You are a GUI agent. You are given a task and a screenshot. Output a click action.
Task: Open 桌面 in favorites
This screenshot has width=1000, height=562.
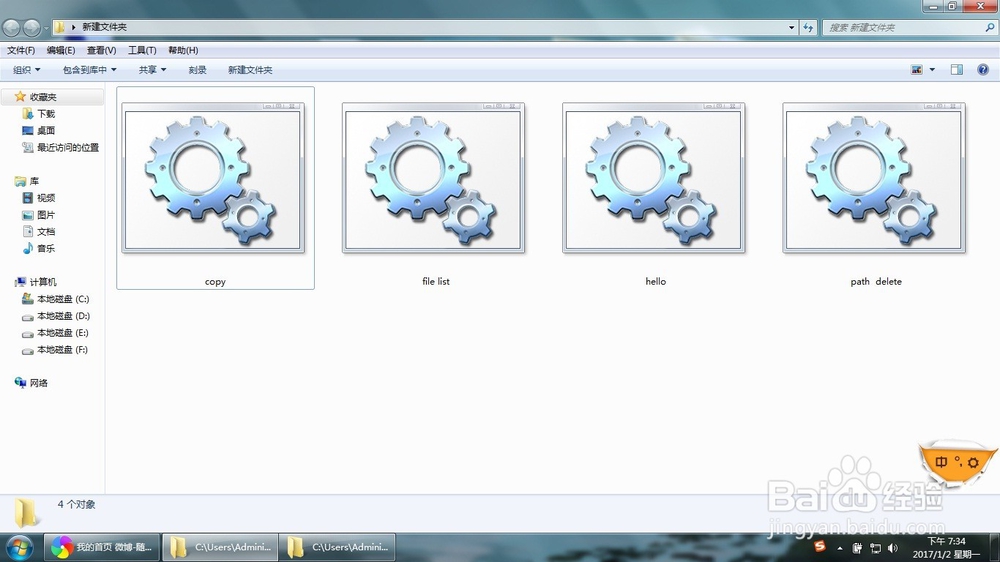[x=46, y=130]
